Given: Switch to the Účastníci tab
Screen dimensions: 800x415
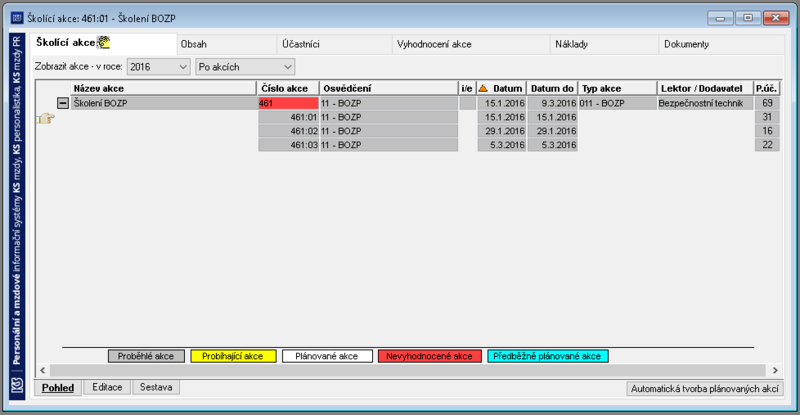Looking at the screenshot, I should point(334,44).
